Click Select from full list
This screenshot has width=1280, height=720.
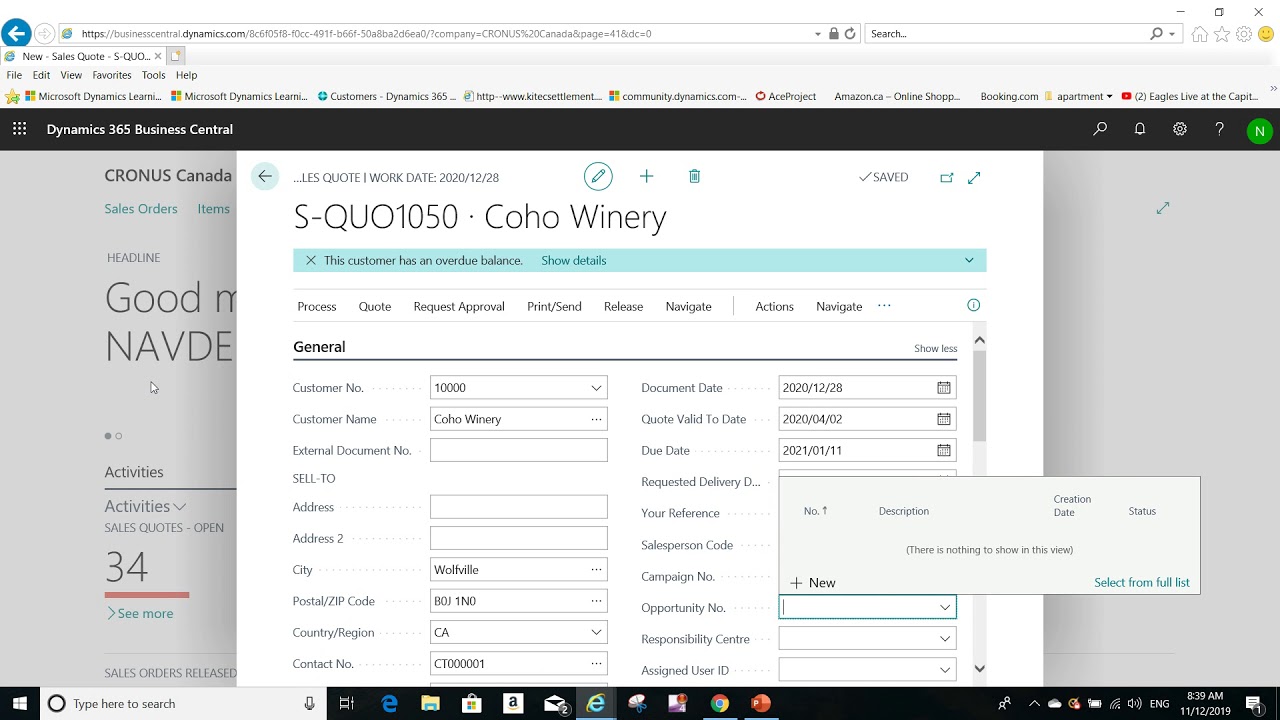coord(1142,583)
